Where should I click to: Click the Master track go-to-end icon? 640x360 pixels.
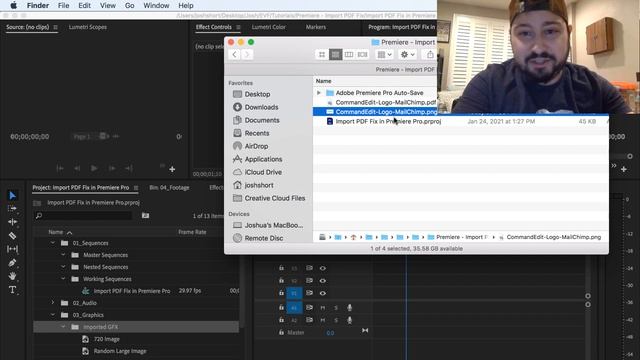coord(365,330)
